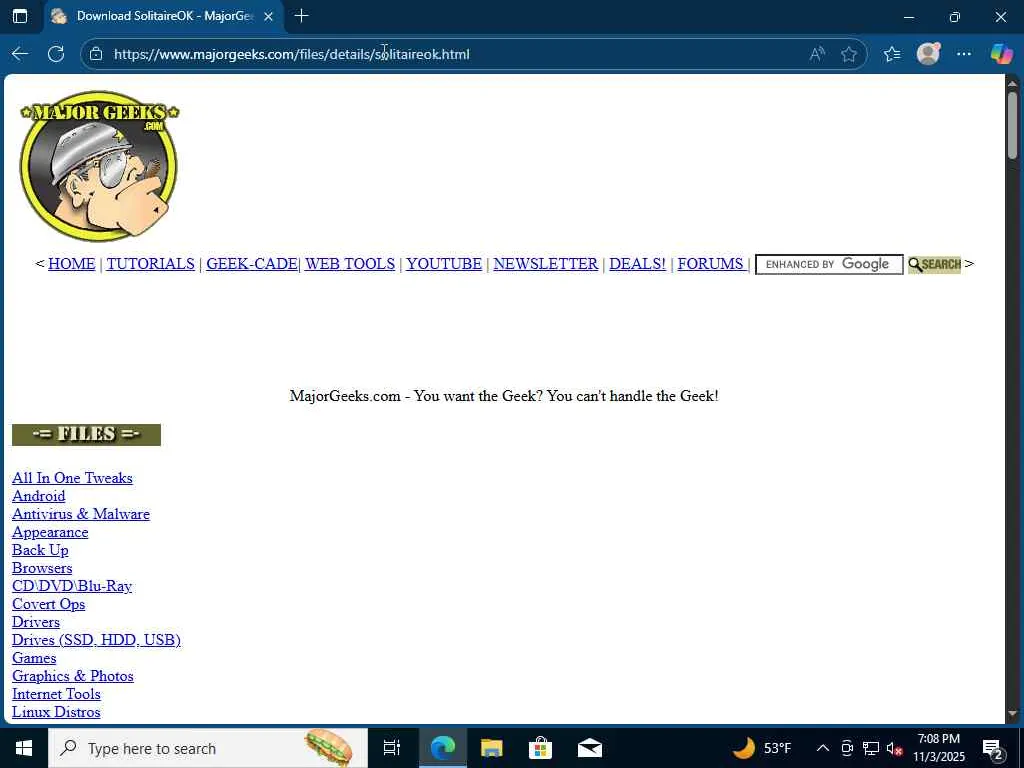Screen dimensions: 1024x768
Task: Open a new tab with plus button
Action: pyautogui.click(x=302, y=16)
